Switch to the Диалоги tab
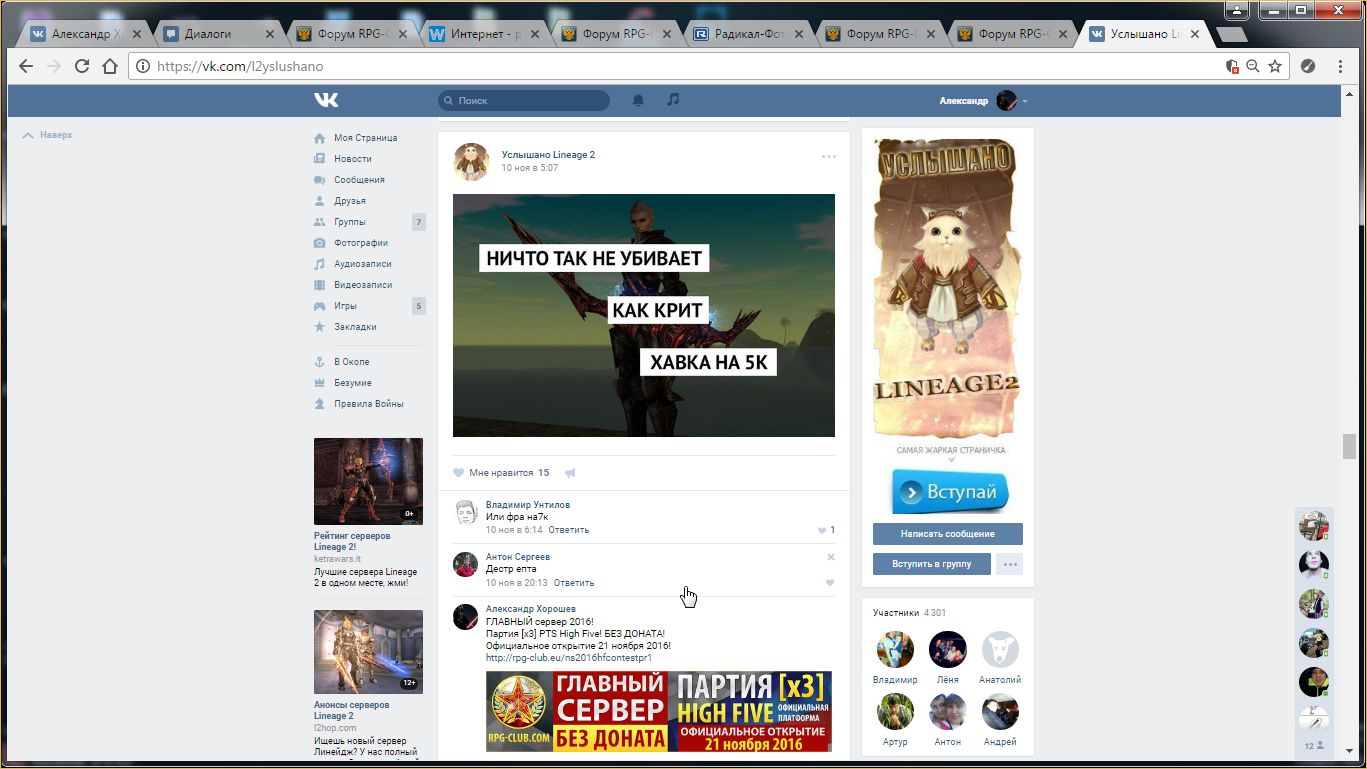Screen dimensions: 1367x769 pos(217,34)
